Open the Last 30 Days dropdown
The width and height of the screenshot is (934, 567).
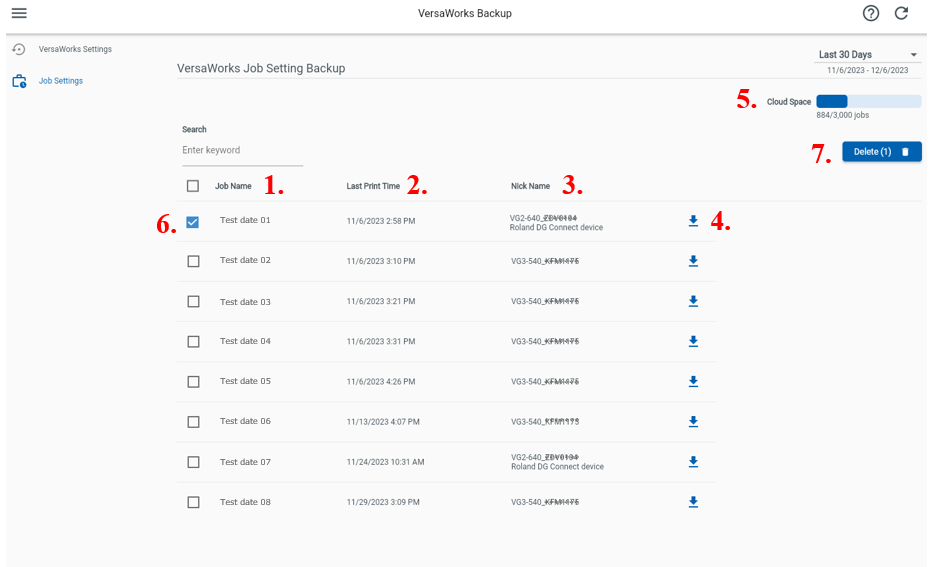pyautogui.click(x=867, y=54)
